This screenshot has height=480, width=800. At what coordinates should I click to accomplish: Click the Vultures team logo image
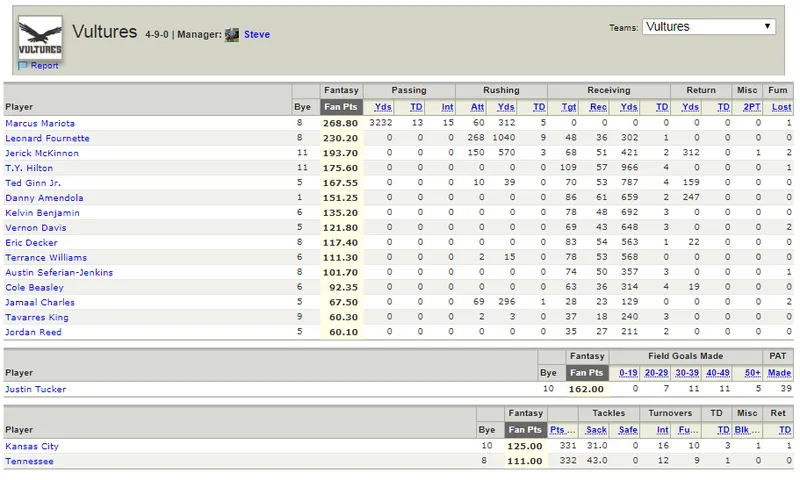[40, 37]
